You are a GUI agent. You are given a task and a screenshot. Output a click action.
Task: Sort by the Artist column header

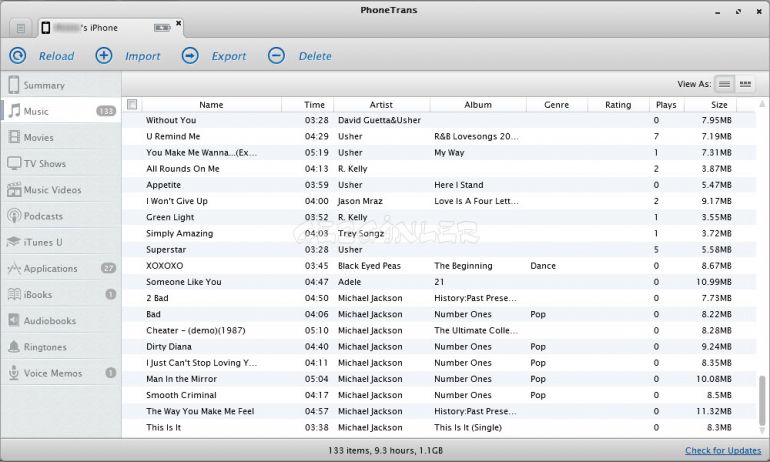point(381,105)
